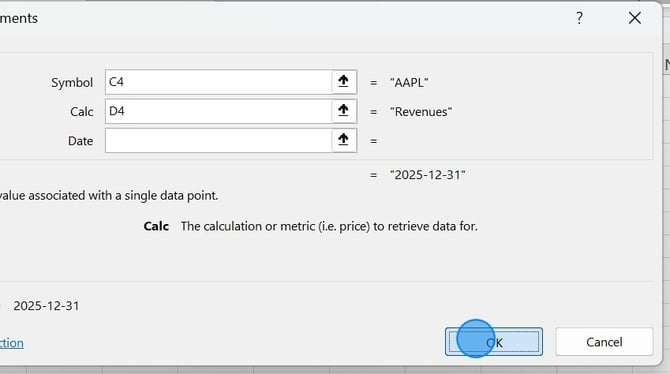Dismiss the dialog with Cancel button
Screen dimensions: 670x374
604,342
